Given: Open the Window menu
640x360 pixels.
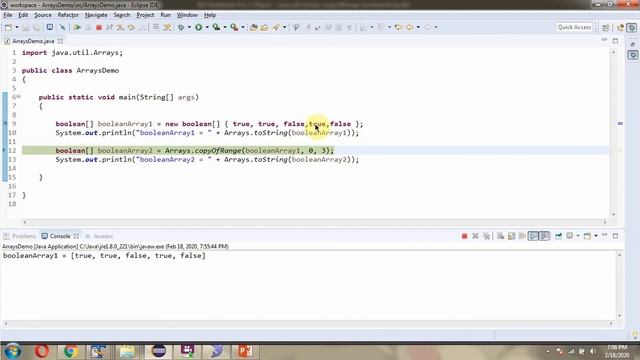Looking at the screenshot, I should 187,15.
